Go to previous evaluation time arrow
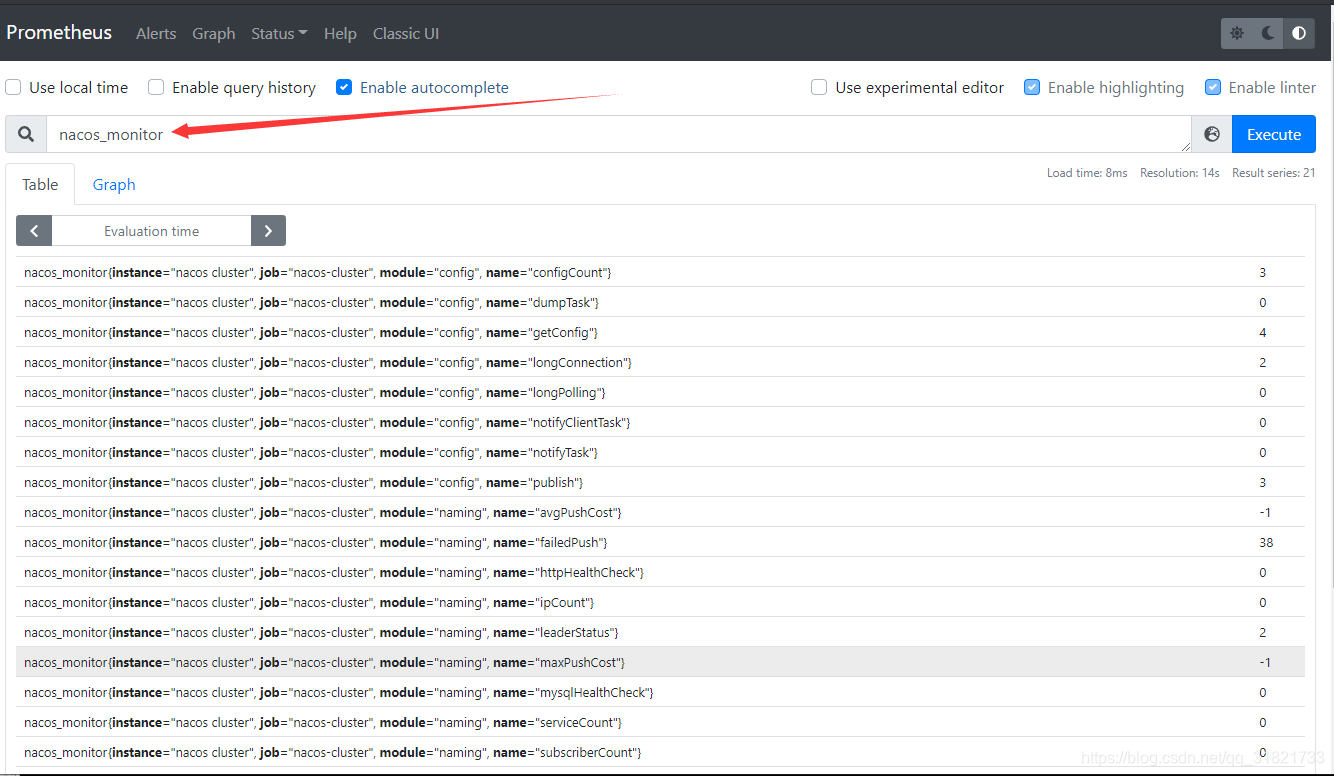 click(x=34, y=231)
